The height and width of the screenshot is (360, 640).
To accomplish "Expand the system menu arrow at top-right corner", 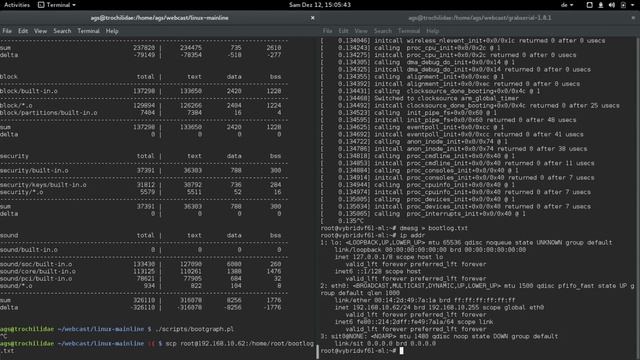I will click(633, 5).
